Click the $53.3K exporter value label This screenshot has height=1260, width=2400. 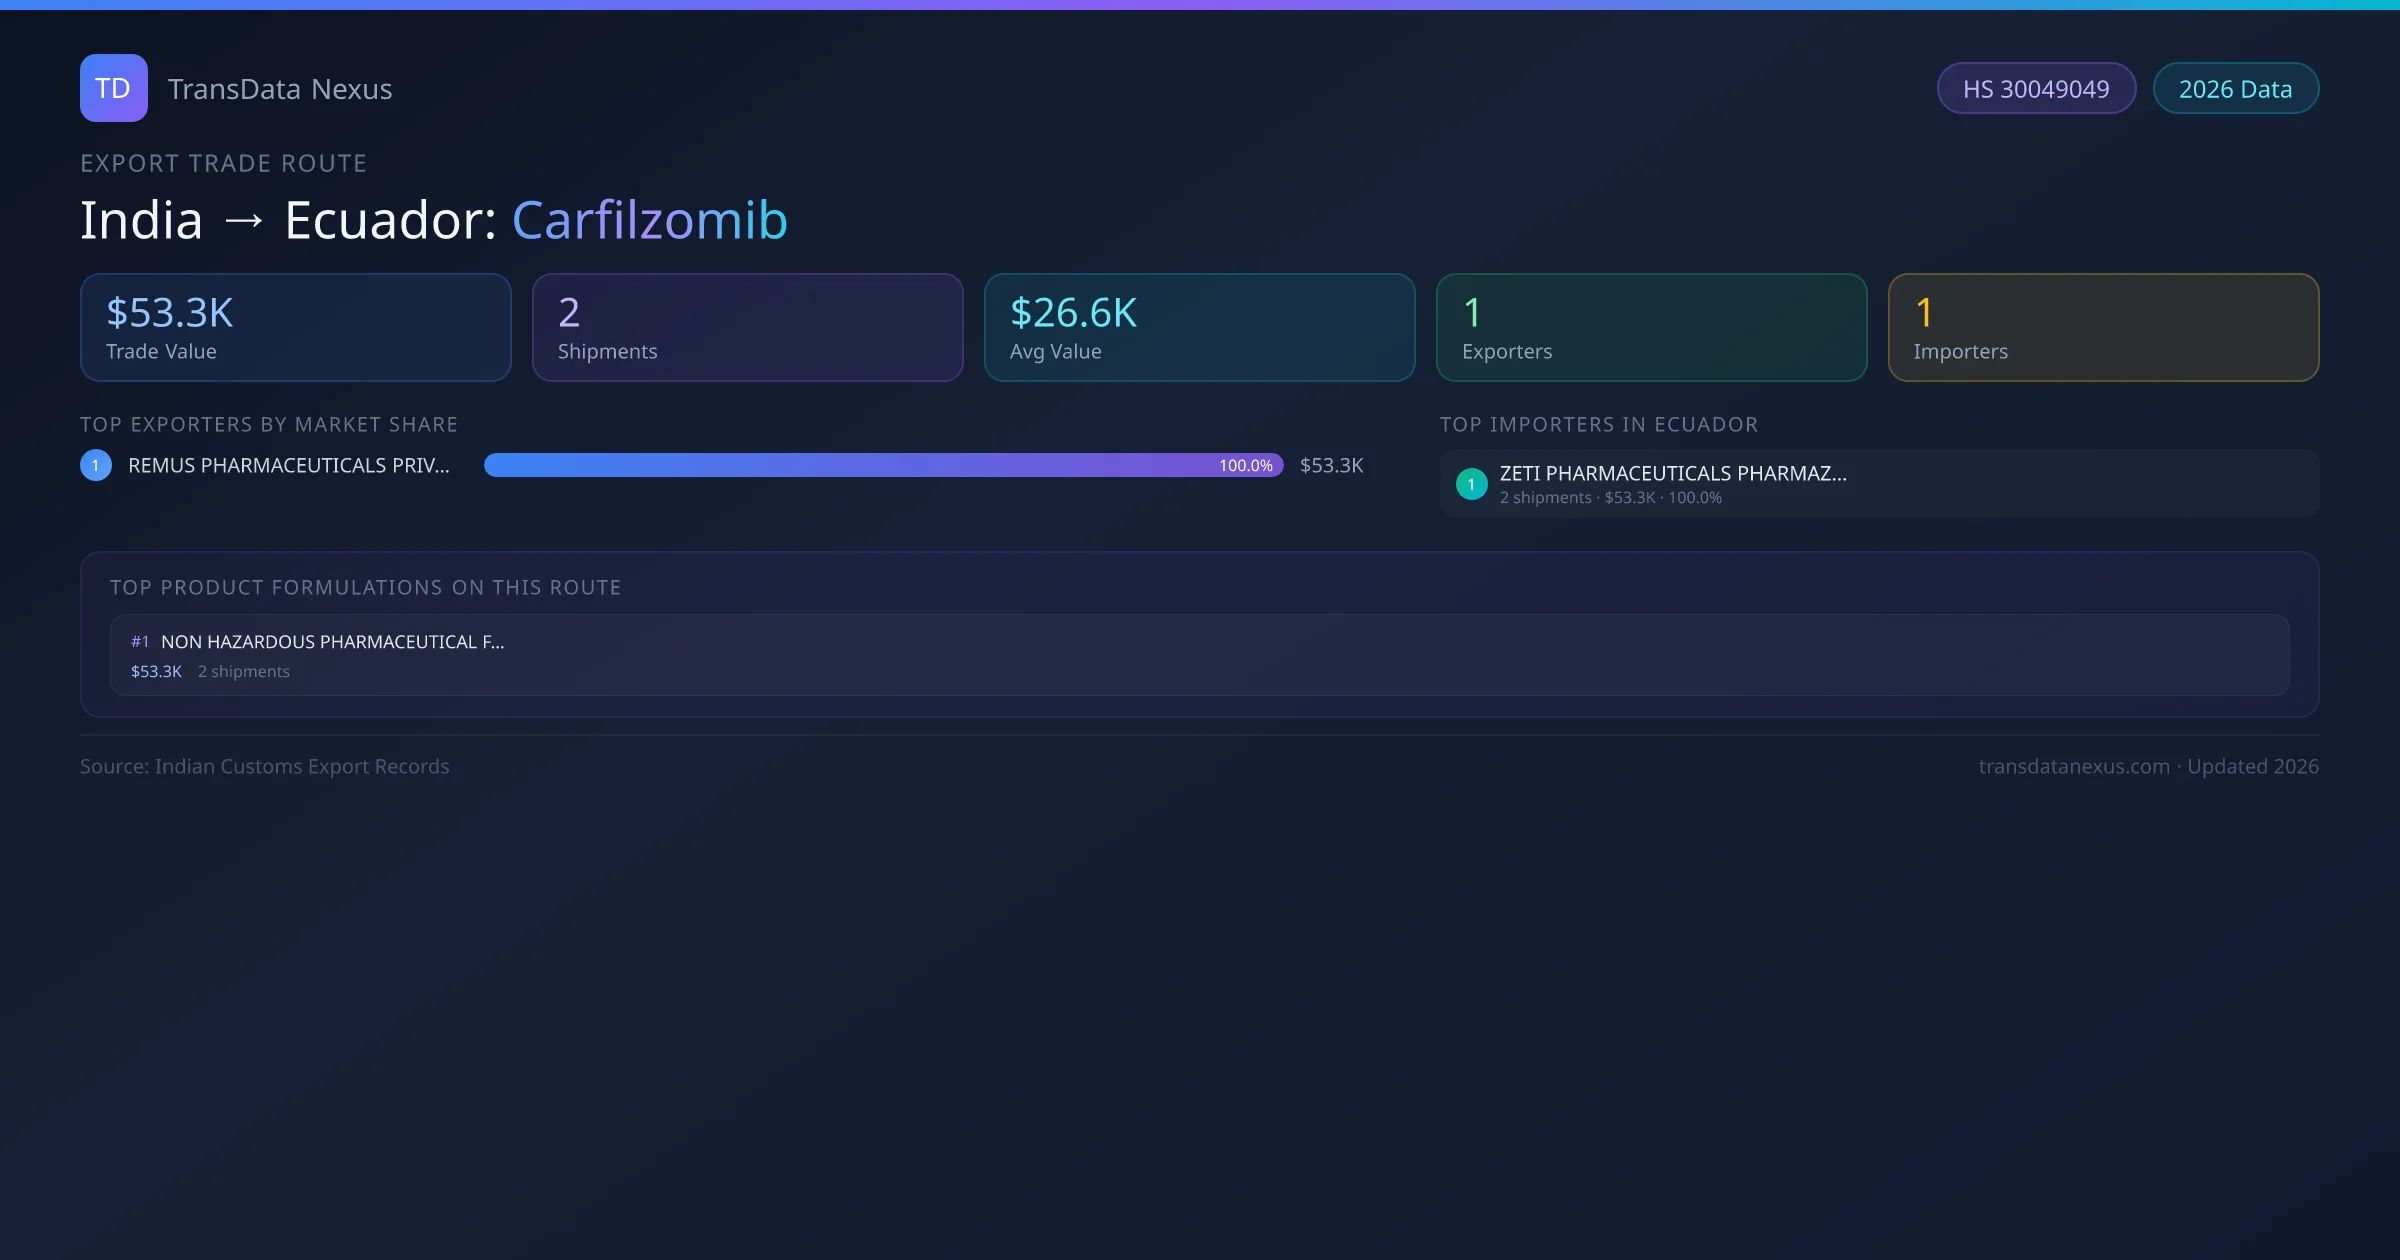click(1331, 465)
